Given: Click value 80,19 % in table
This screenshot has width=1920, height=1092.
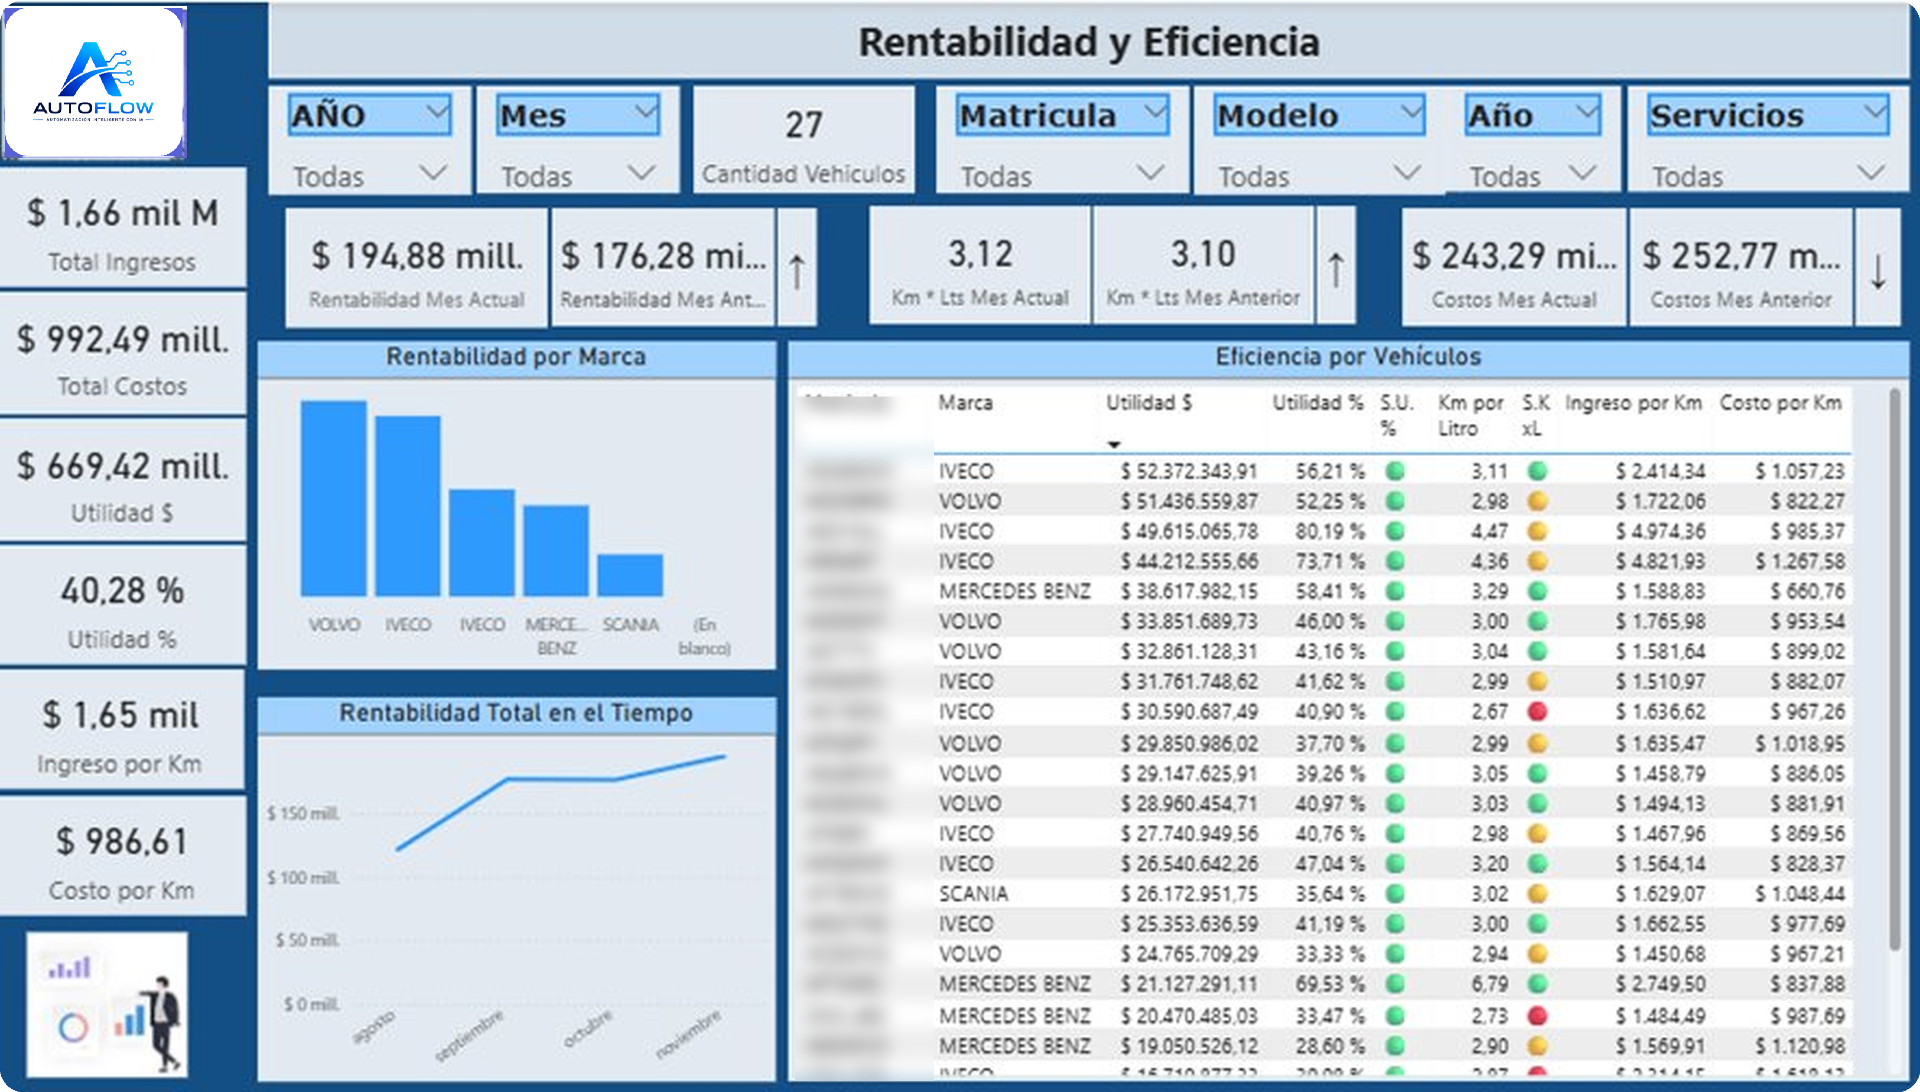Looking at the screenshot, I should pyautogui.click(x=1330, y=531).
